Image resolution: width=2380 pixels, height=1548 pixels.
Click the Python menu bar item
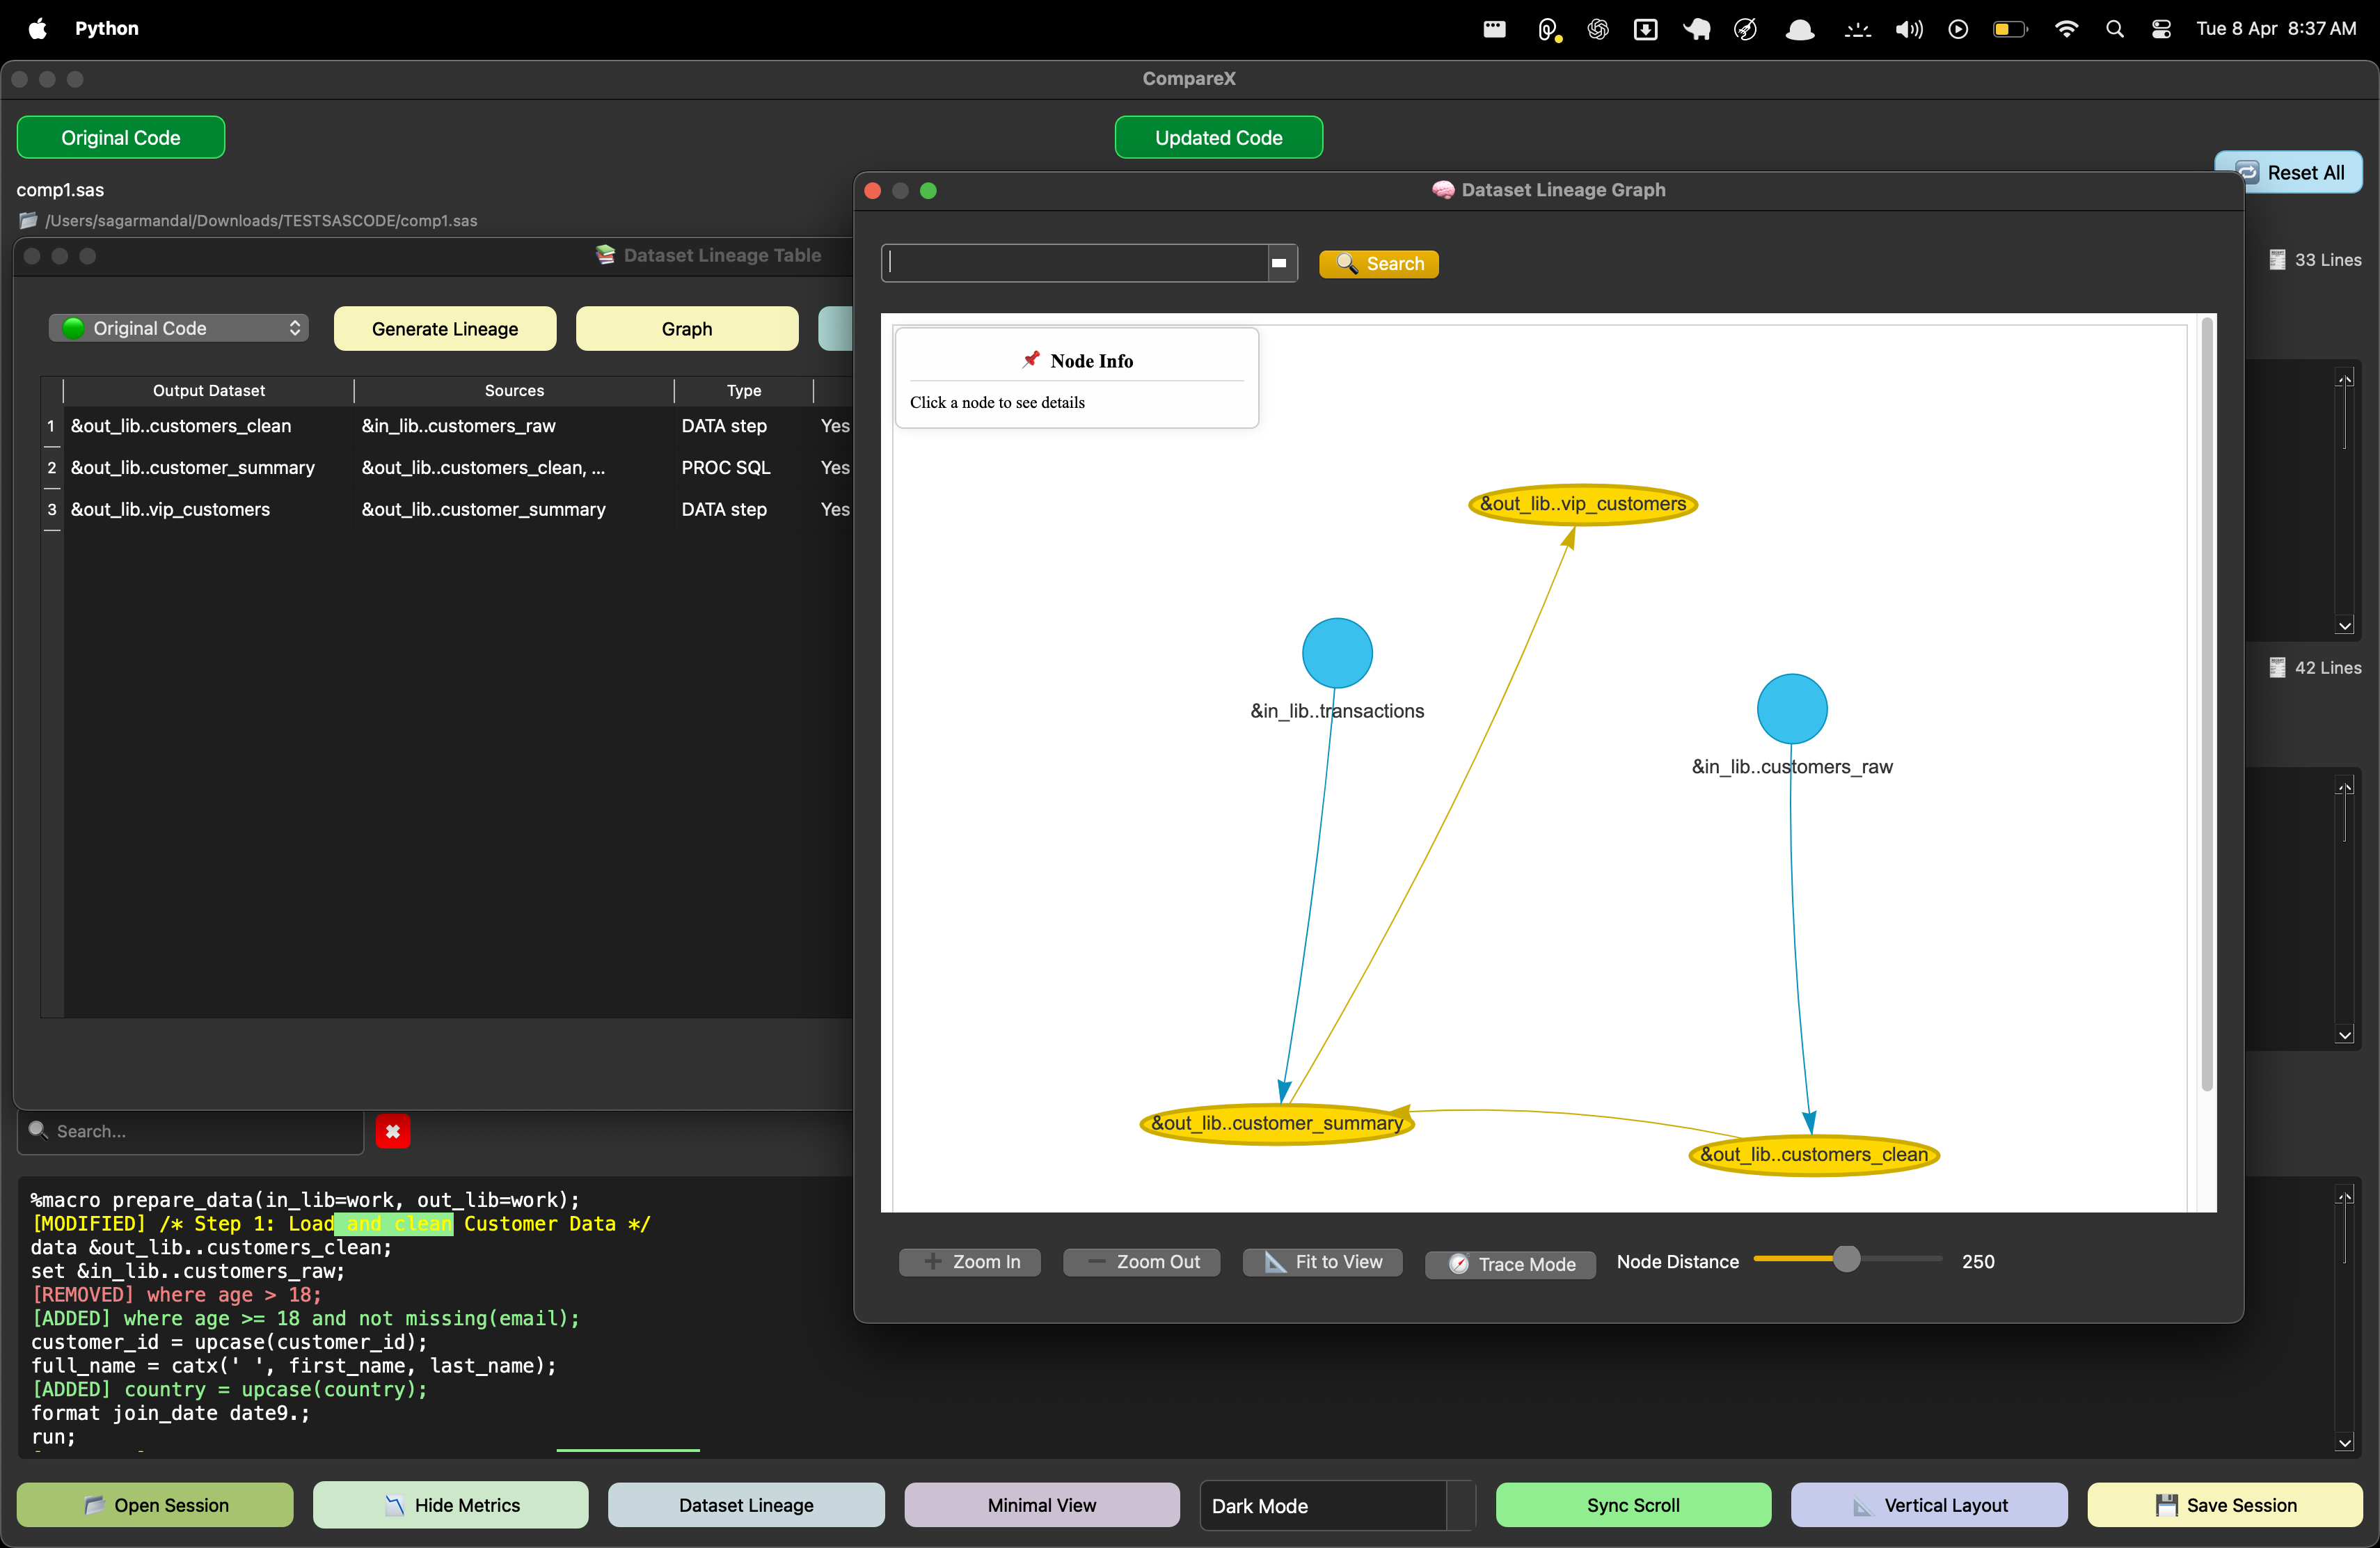107,28
